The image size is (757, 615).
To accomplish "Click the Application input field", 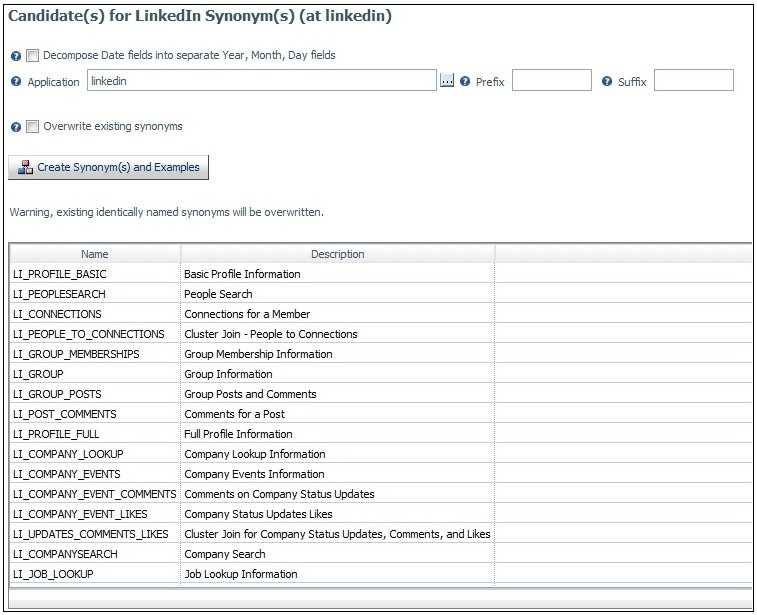I will (262, 80).
